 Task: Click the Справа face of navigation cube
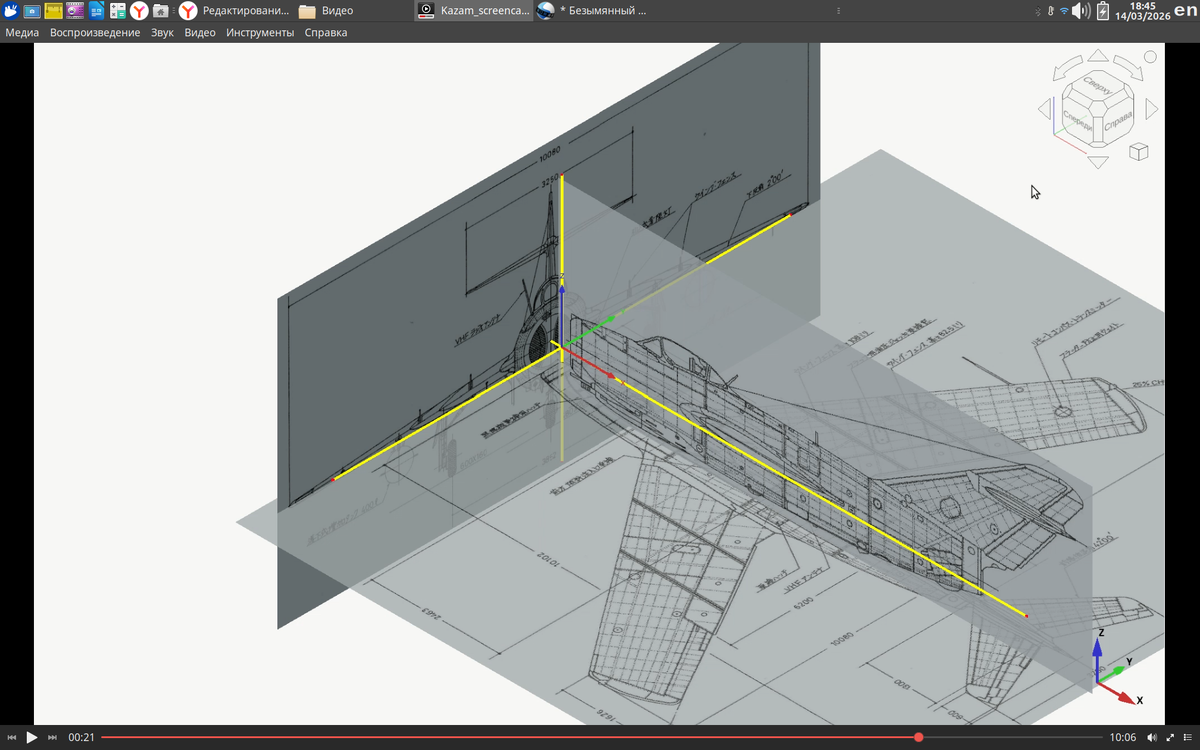click(x=1117, y=120)
